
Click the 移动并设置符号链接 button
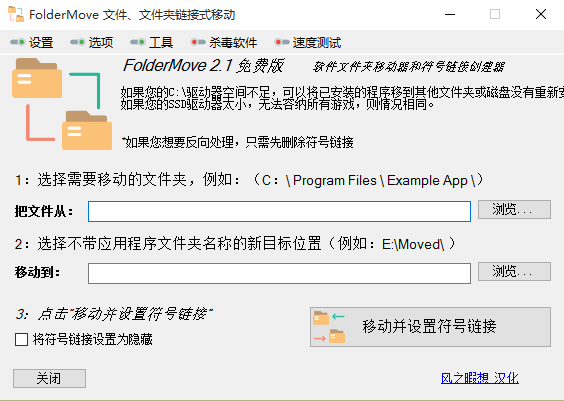tap(430, 327)
